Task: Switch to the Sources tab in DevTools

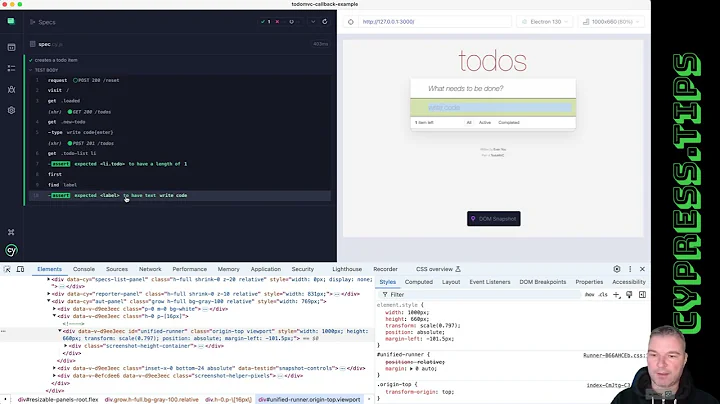Action: tap(117, 269)
